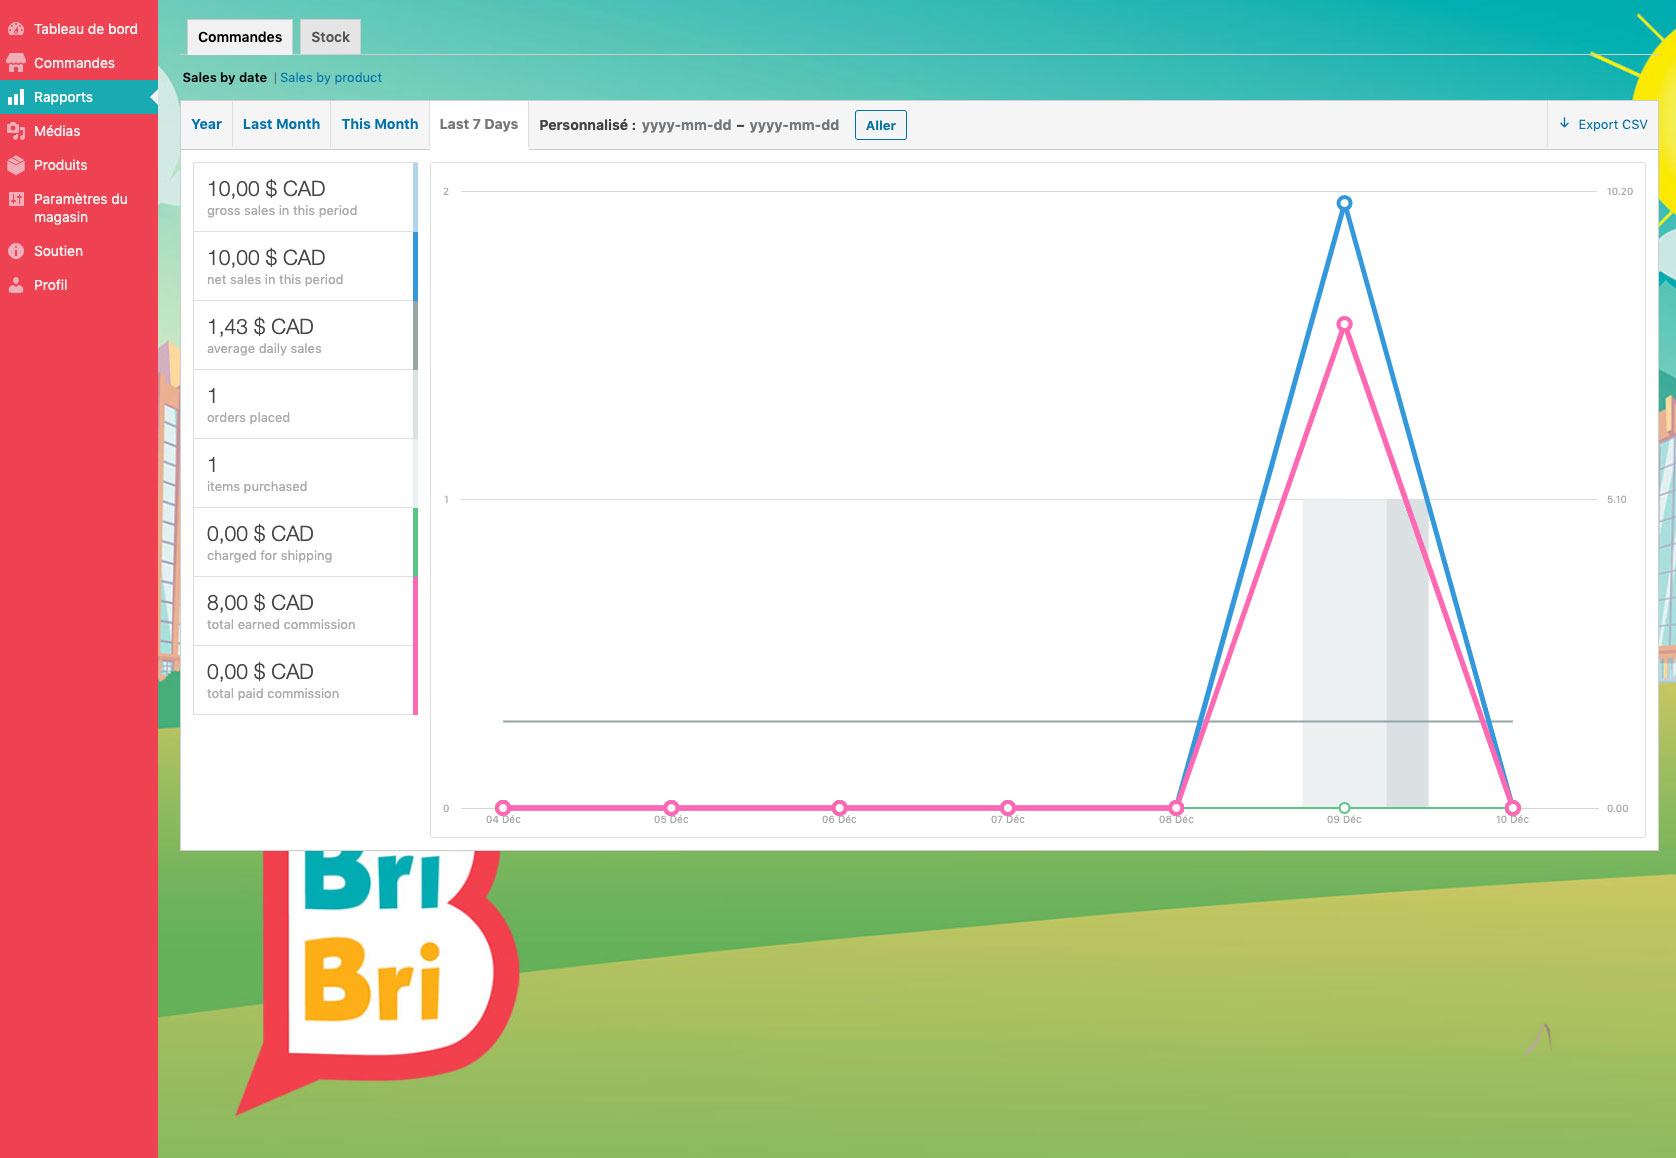Screen dimensions: 1676x1158
Task: Click the Export CSV download arrow icon
Action: [x=1564, y=124]
